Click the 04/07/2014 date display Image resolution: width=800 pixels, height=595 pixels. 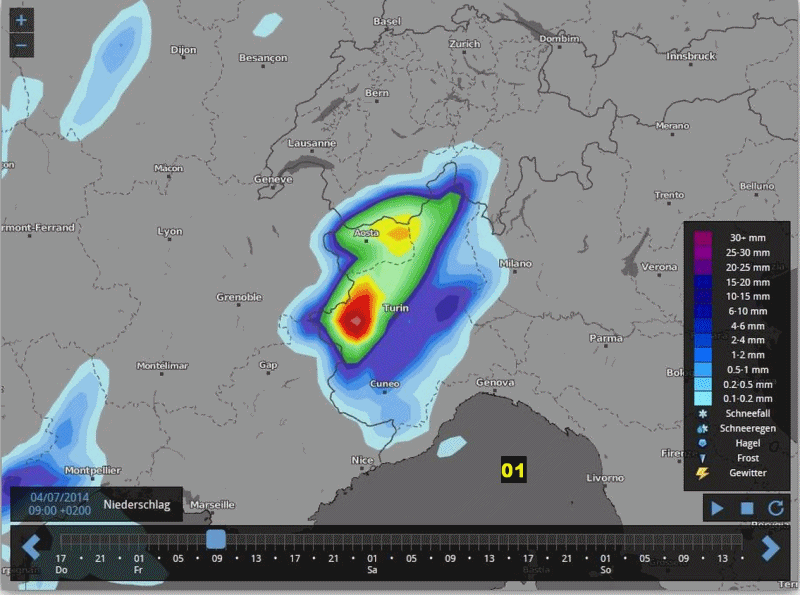(58, 497)
